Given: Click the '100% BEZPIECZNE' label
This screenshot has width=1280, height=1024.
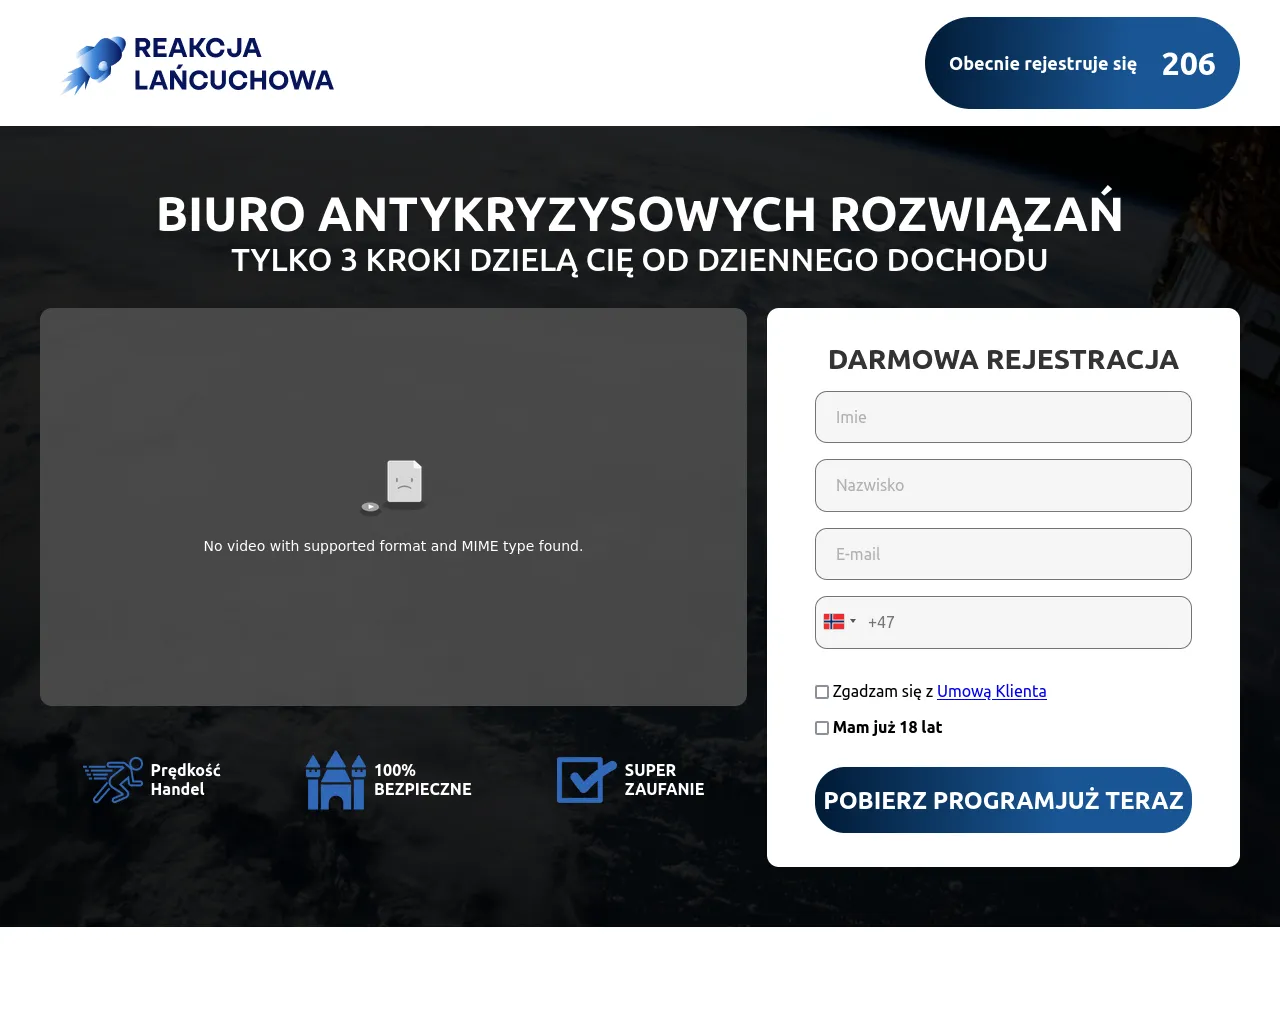Looking at the screenshot, I should pos(423,780).
